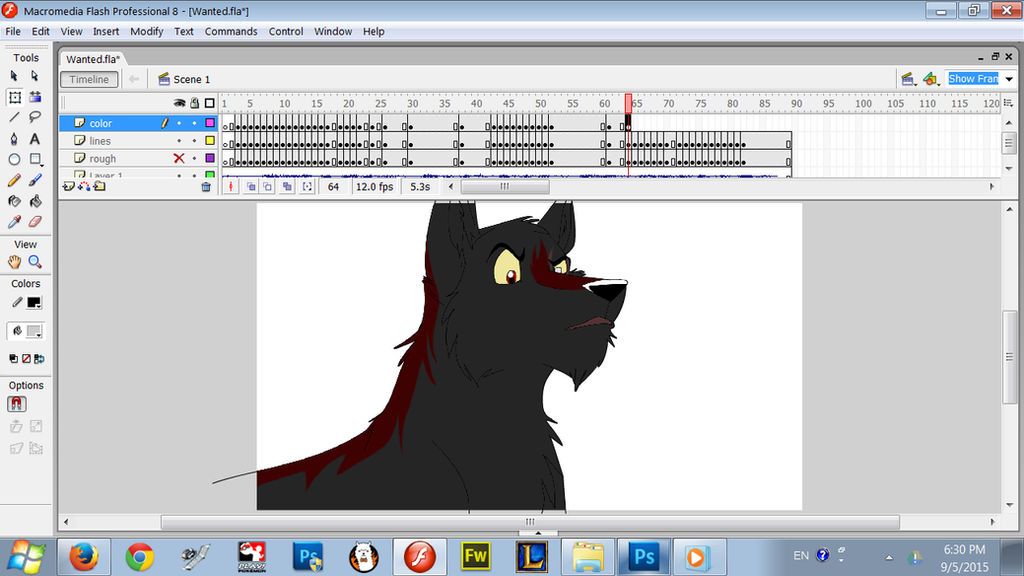Switch to the Wanted.fla document tab
Image resolution: width=1024 pixels, height=576 pixels.
[91, 59]
